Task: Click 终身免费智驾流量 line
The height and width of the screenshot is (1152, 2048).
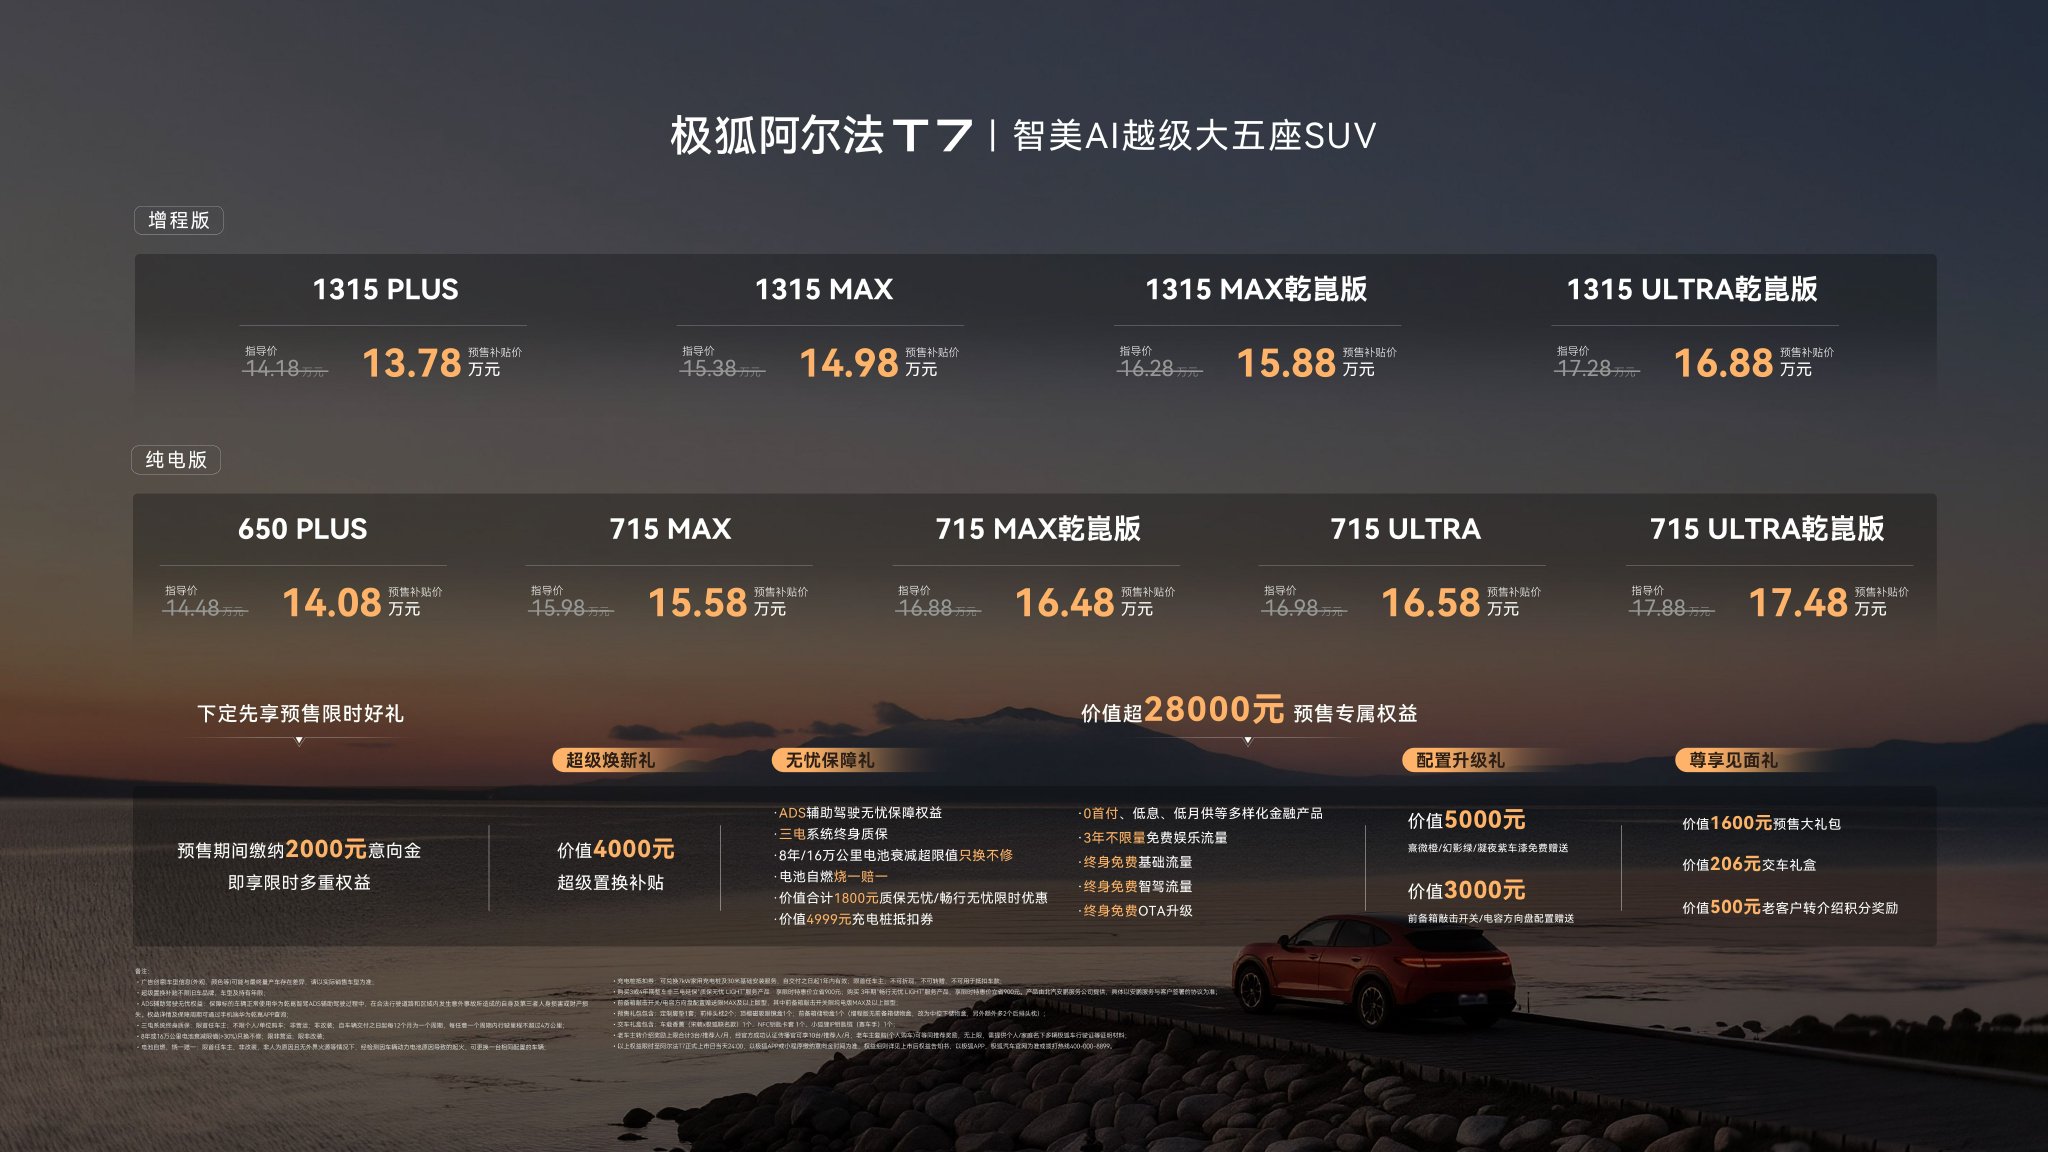Action: (1136, 886)
